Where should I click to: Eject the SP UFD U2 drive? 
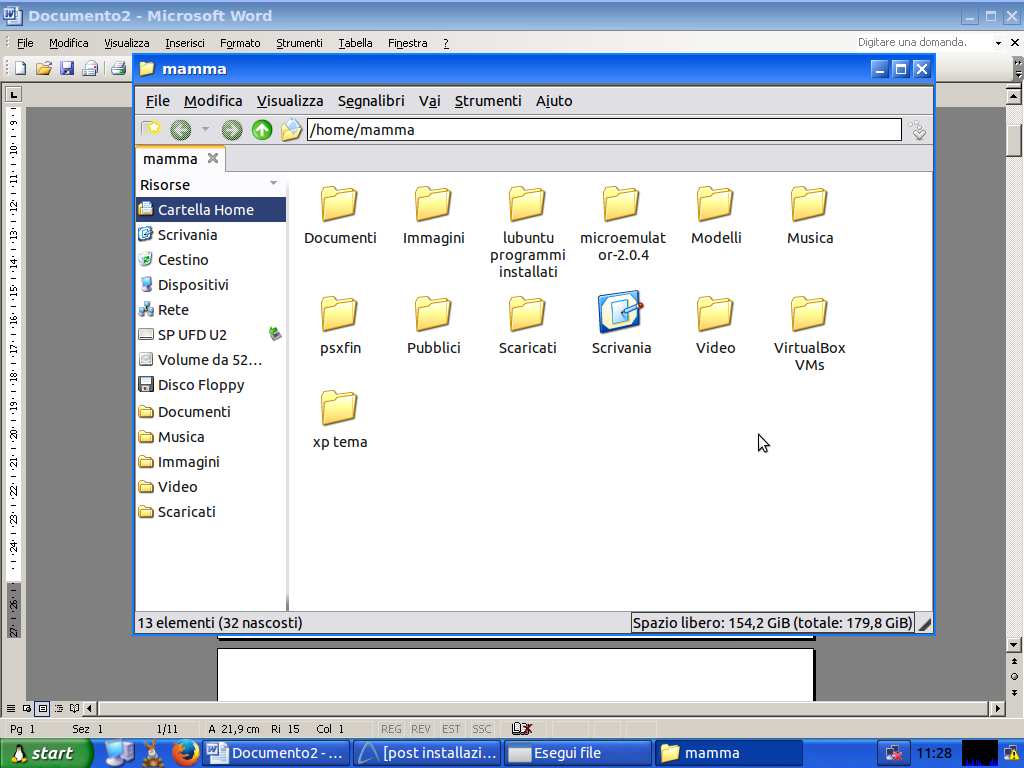coord(275,334)
